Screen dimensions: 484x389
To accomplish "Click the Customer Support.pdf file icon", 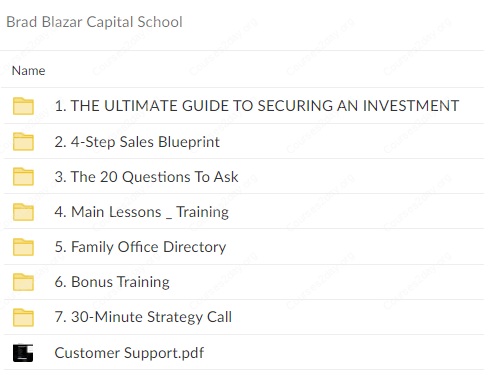I will pos(23,353).
